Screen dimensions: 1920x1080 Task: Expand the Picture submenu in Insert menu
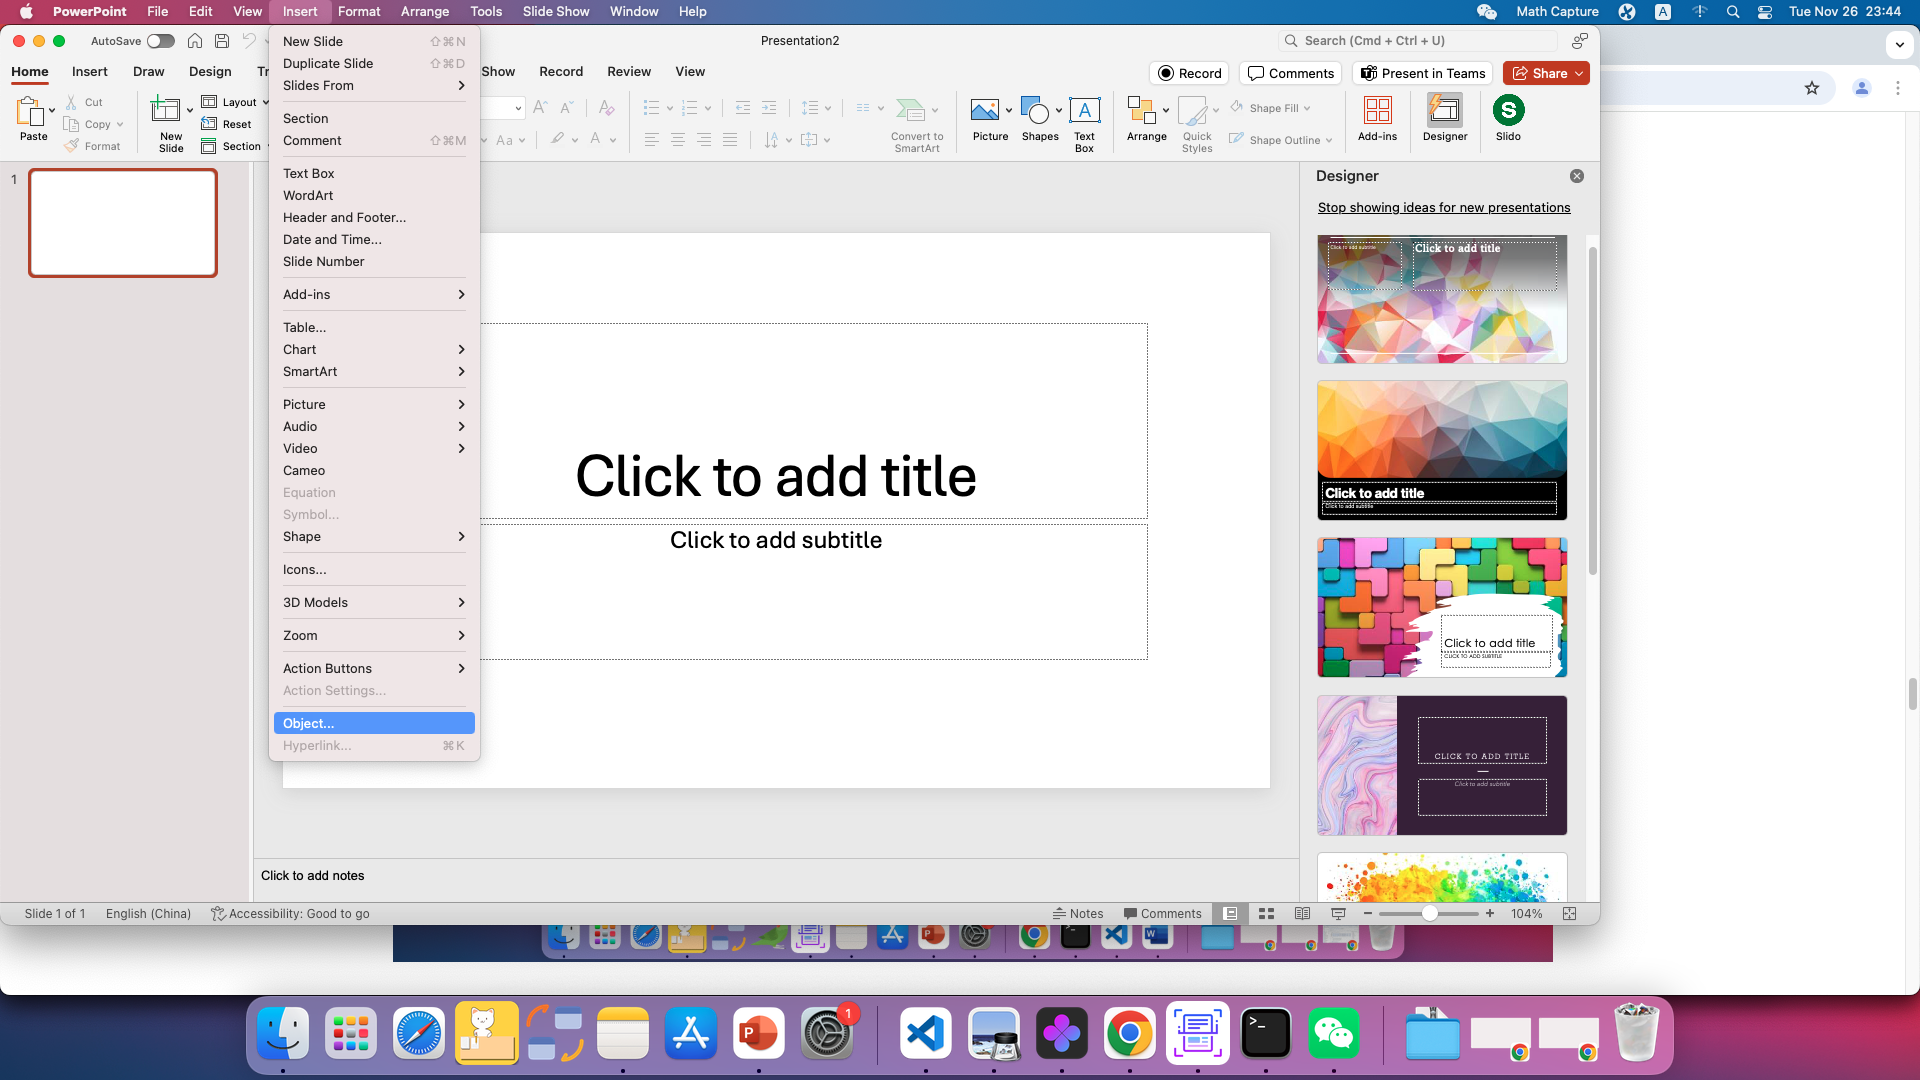(374, 404)
